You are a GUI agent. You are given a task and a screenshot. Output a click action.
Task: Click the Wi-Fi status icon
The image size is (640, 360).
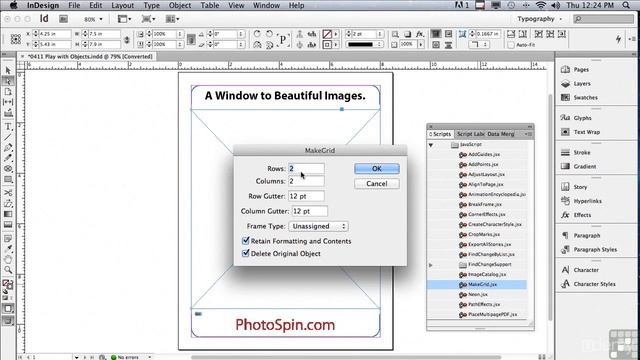(x=540, y=5)
